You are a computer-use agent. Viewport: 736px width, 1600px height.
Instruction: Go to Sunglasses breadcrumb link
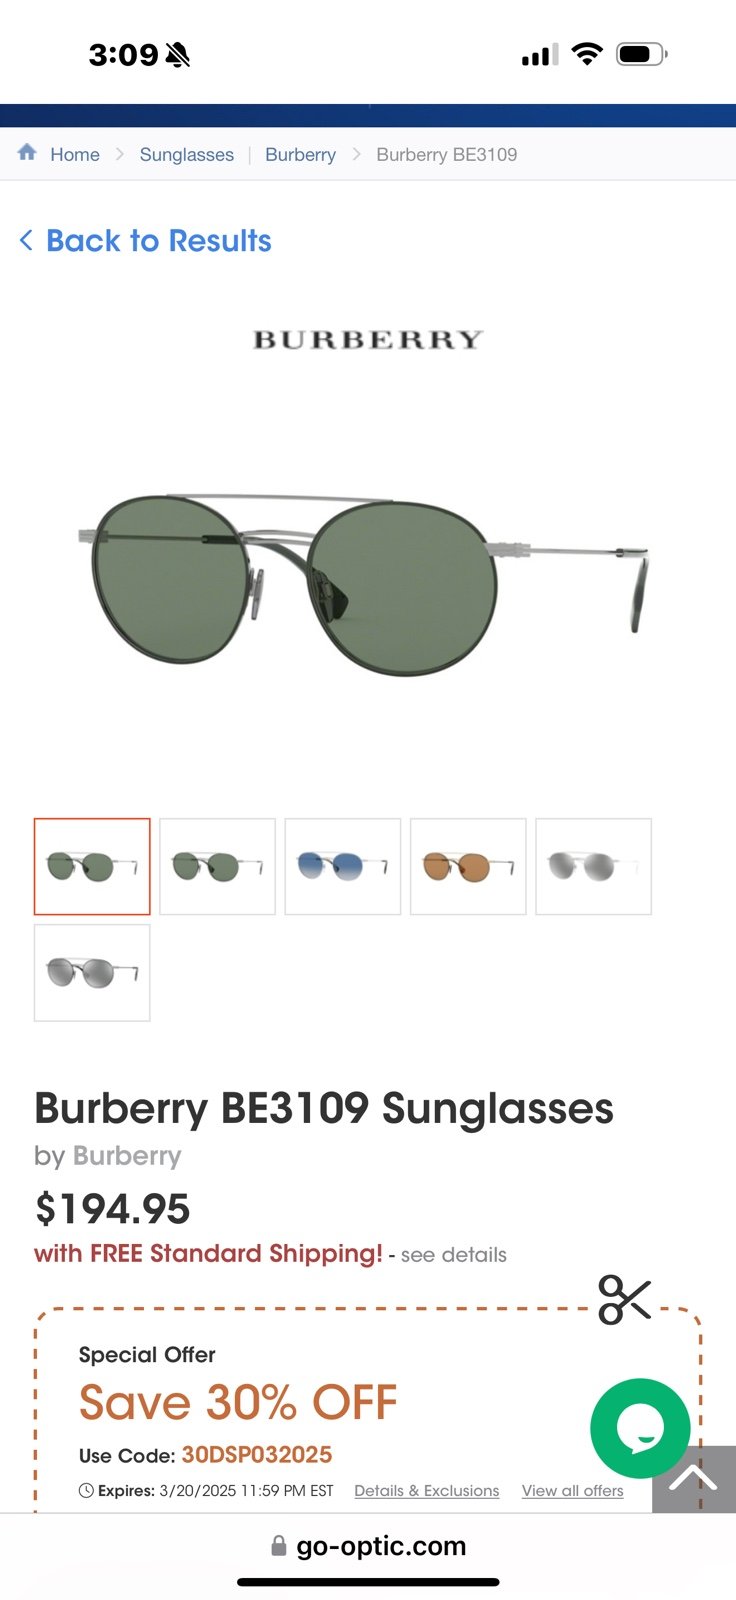187,154
